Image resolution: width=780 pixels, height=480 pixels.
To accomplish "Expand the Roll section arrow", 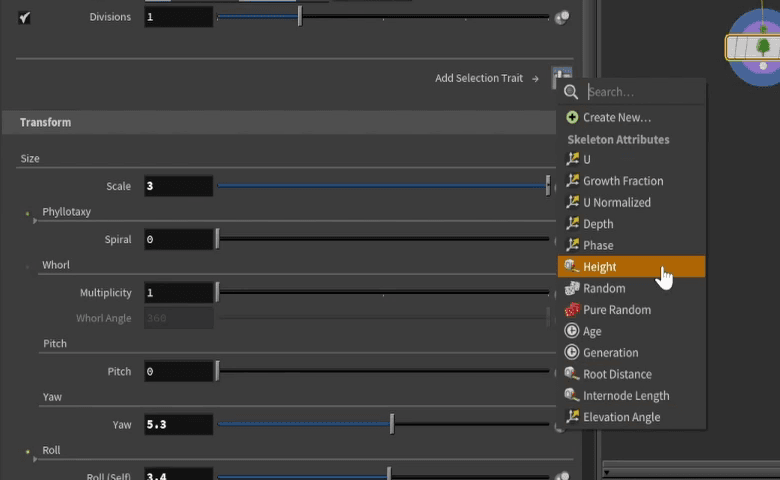I will tap(35, 459).
